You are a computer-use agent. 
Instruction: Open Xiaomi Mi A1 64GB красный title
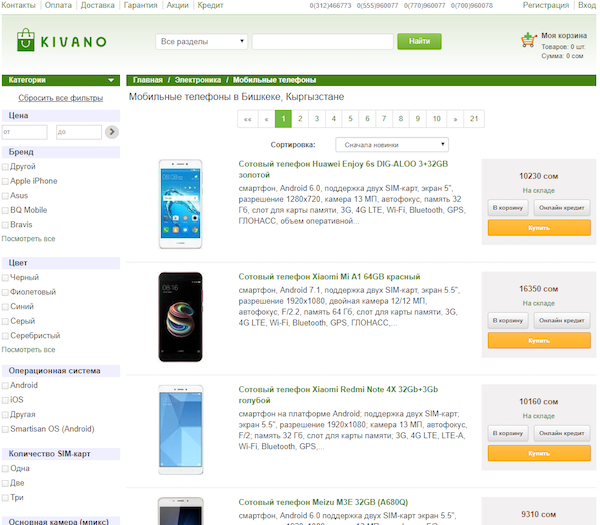(329, 277)
